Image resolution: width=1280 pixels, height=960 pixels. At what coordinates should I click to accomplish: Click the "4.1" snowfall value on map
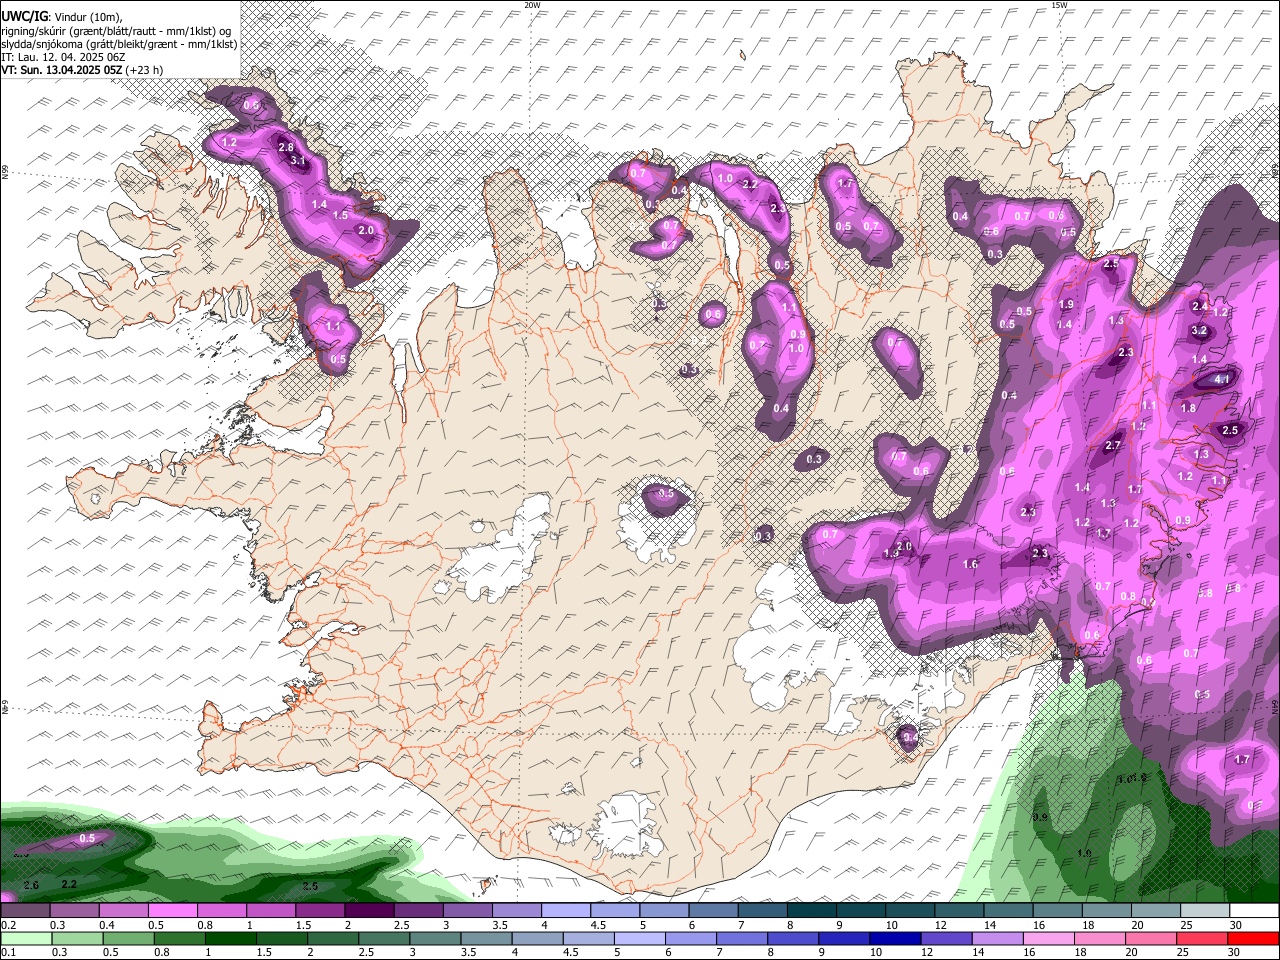[x=1222, y=380]
